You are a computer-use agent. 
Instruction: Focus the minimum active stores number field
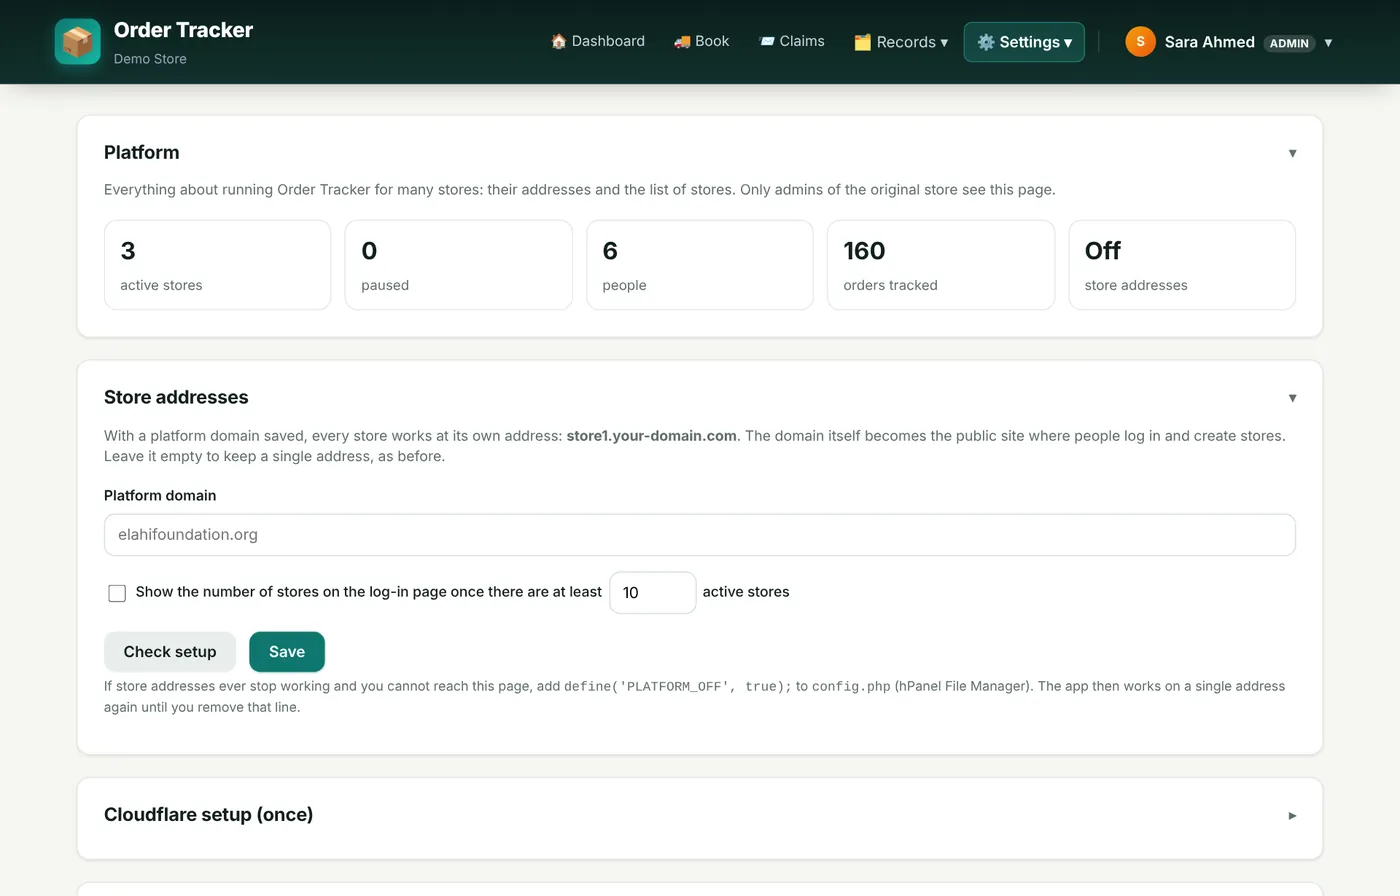point(652,593)
